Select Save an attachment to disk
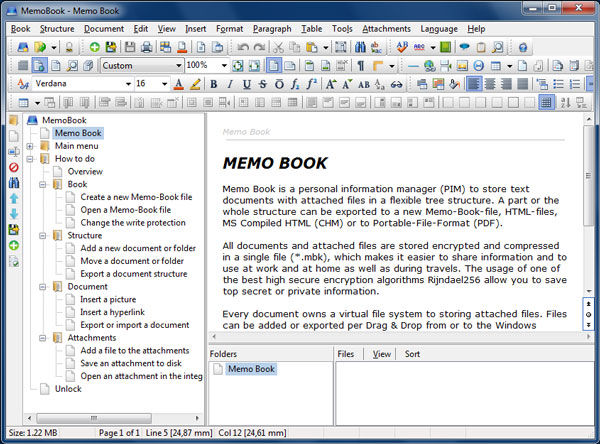 pyautogui.click(x=131, y=363)
